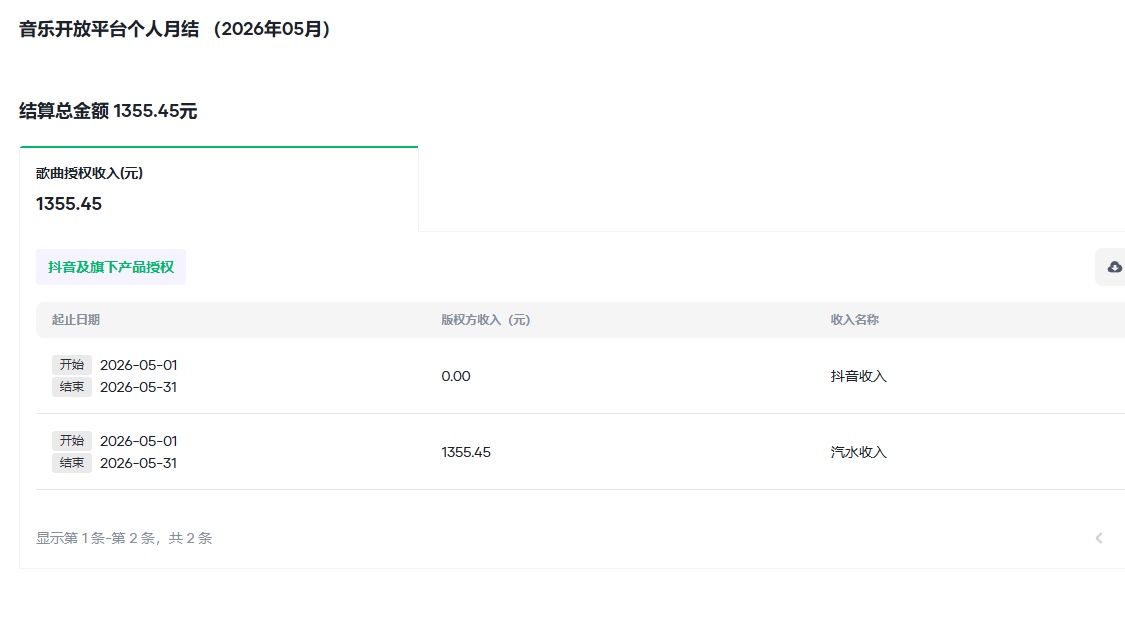Screen dimensions: 1125x631
Task: Click pagination text 显示第 1 条-第 2 条
Action: pyautogui.click(x=95, y=538)
